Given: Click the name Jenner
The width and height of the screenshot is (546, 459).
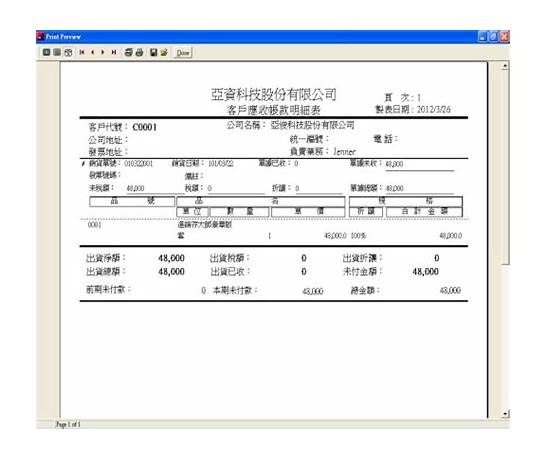Looking at the screenshot, I should 344,152.
